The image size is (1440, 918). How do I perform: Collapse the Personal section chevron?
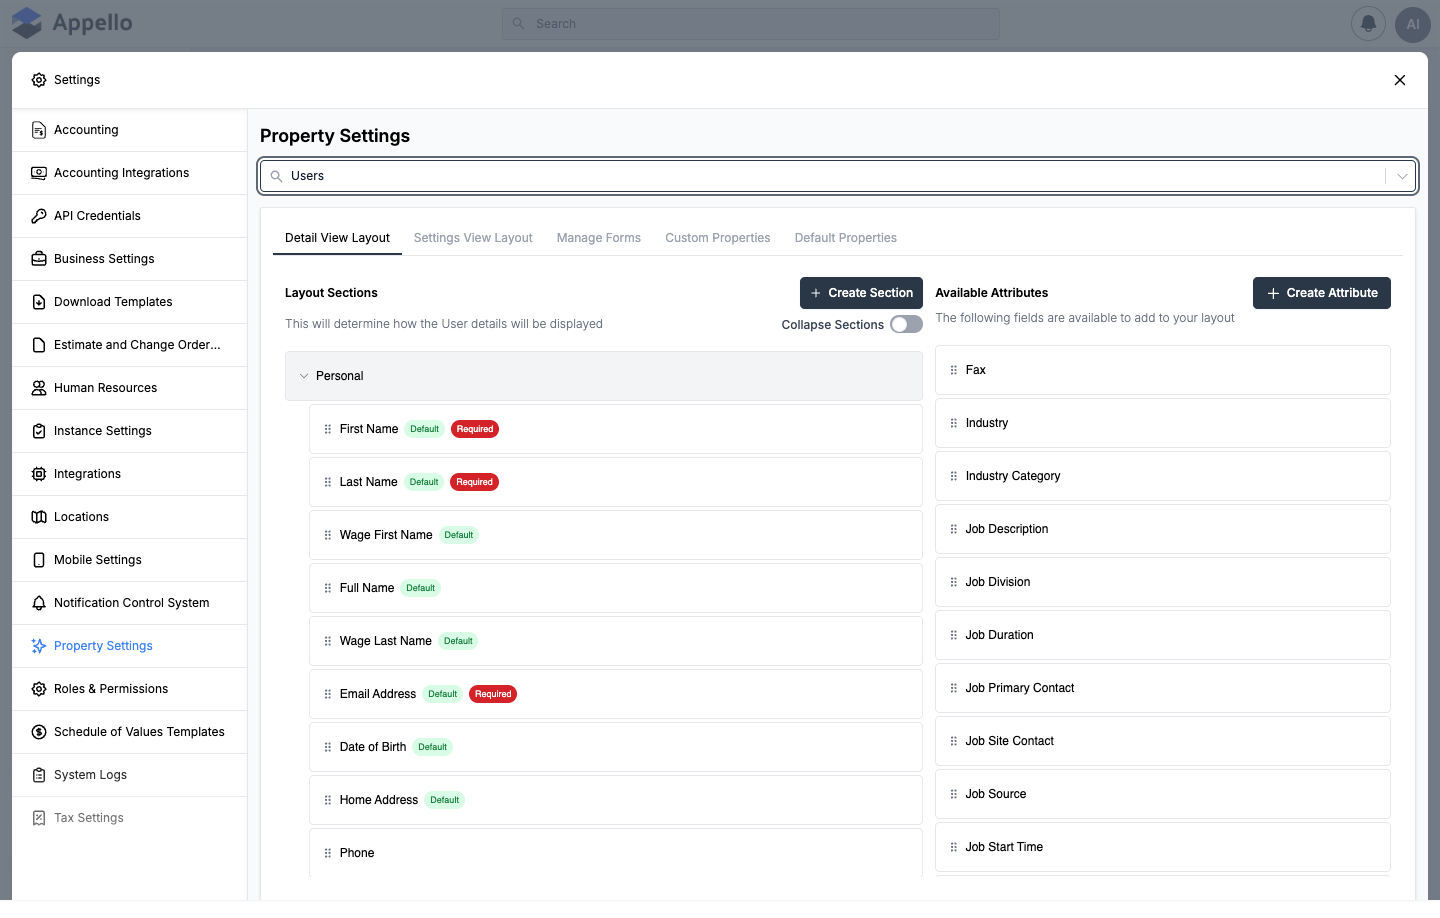tap(304, 376)
